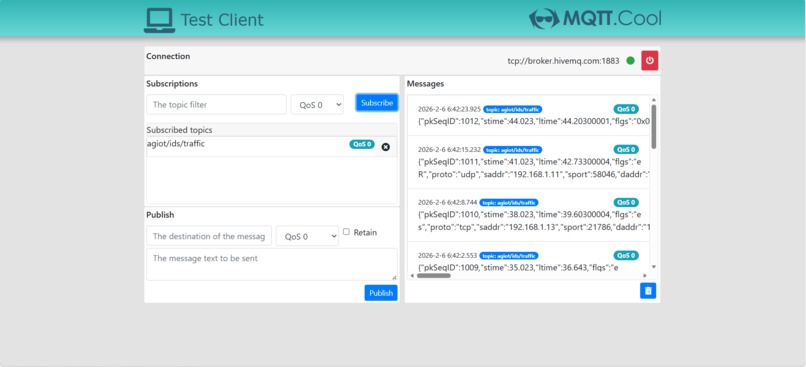Click the messages scroll up arrow
Viewport: 806px width, 367px height.
[x=654, y=100]
